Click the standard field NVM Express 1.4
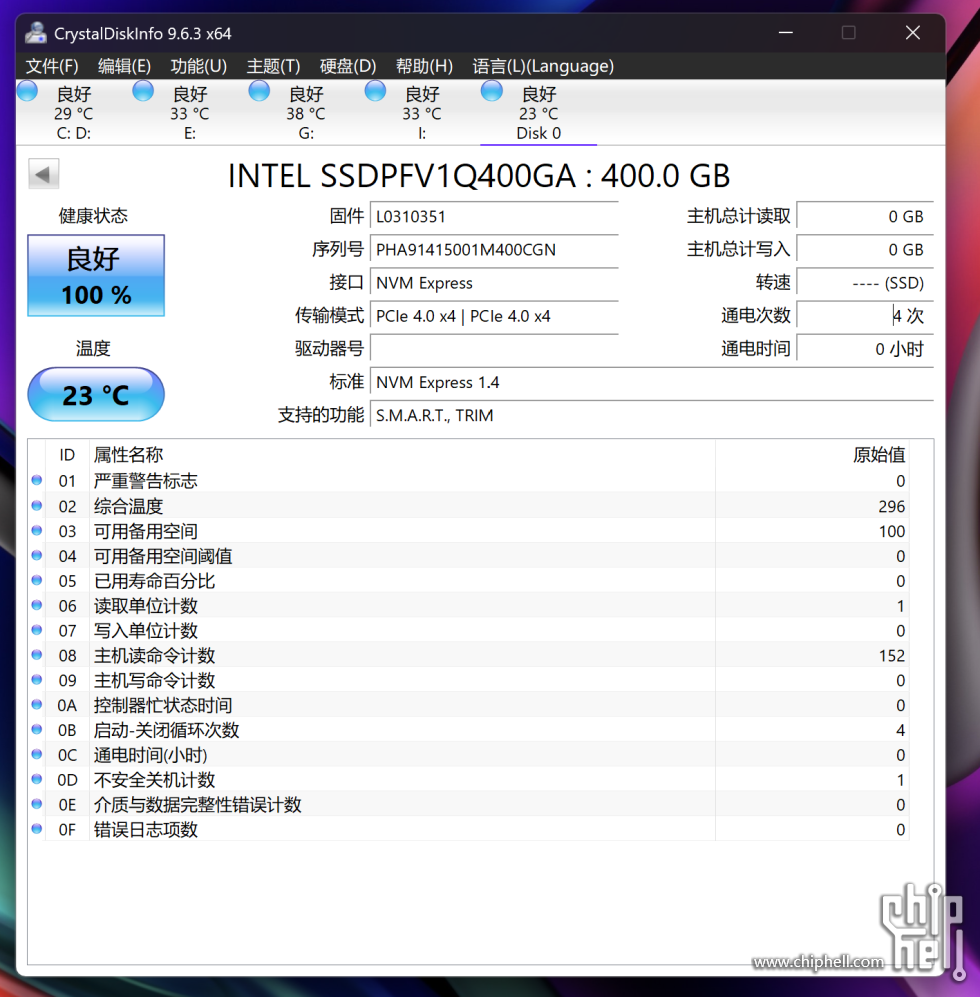 652,382
